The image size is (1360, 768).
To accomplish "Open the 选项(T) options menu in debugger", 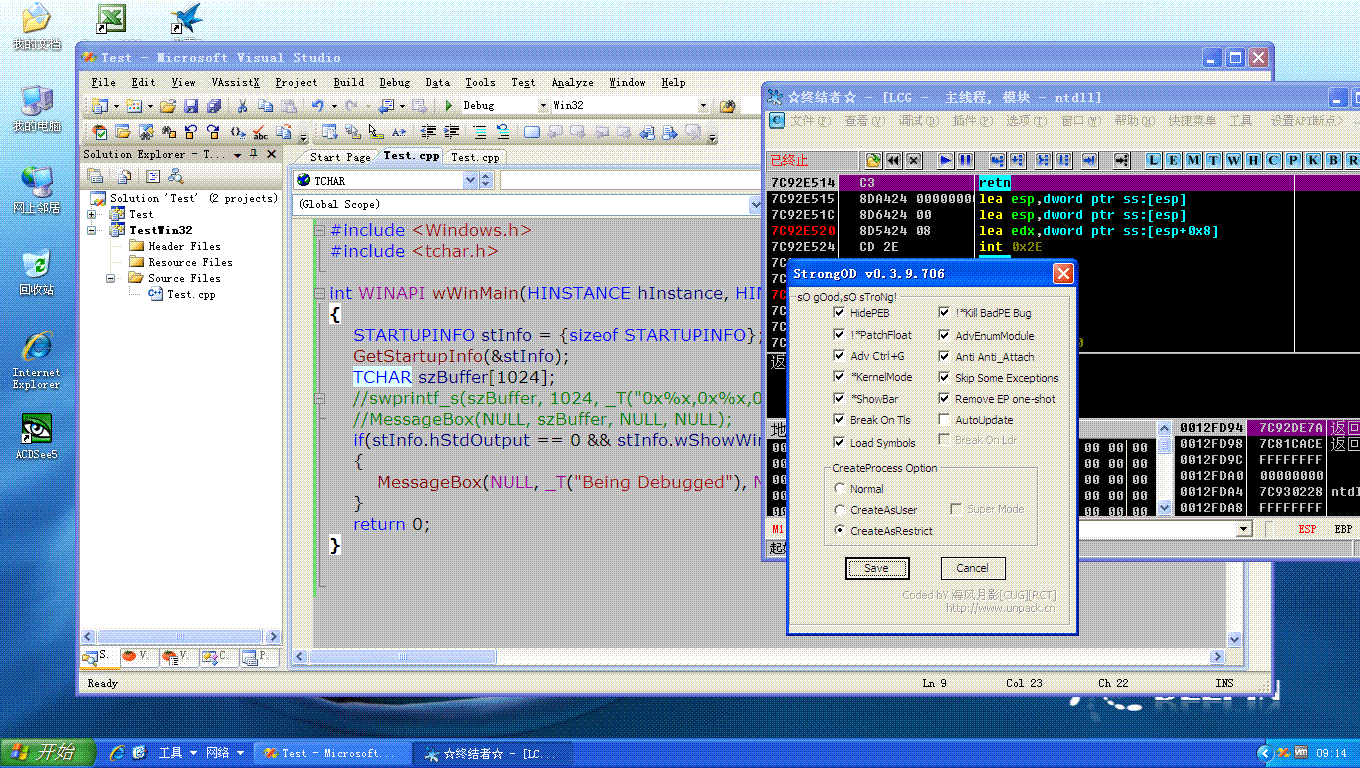I will pyautogui.click(x=1027, y=121).
